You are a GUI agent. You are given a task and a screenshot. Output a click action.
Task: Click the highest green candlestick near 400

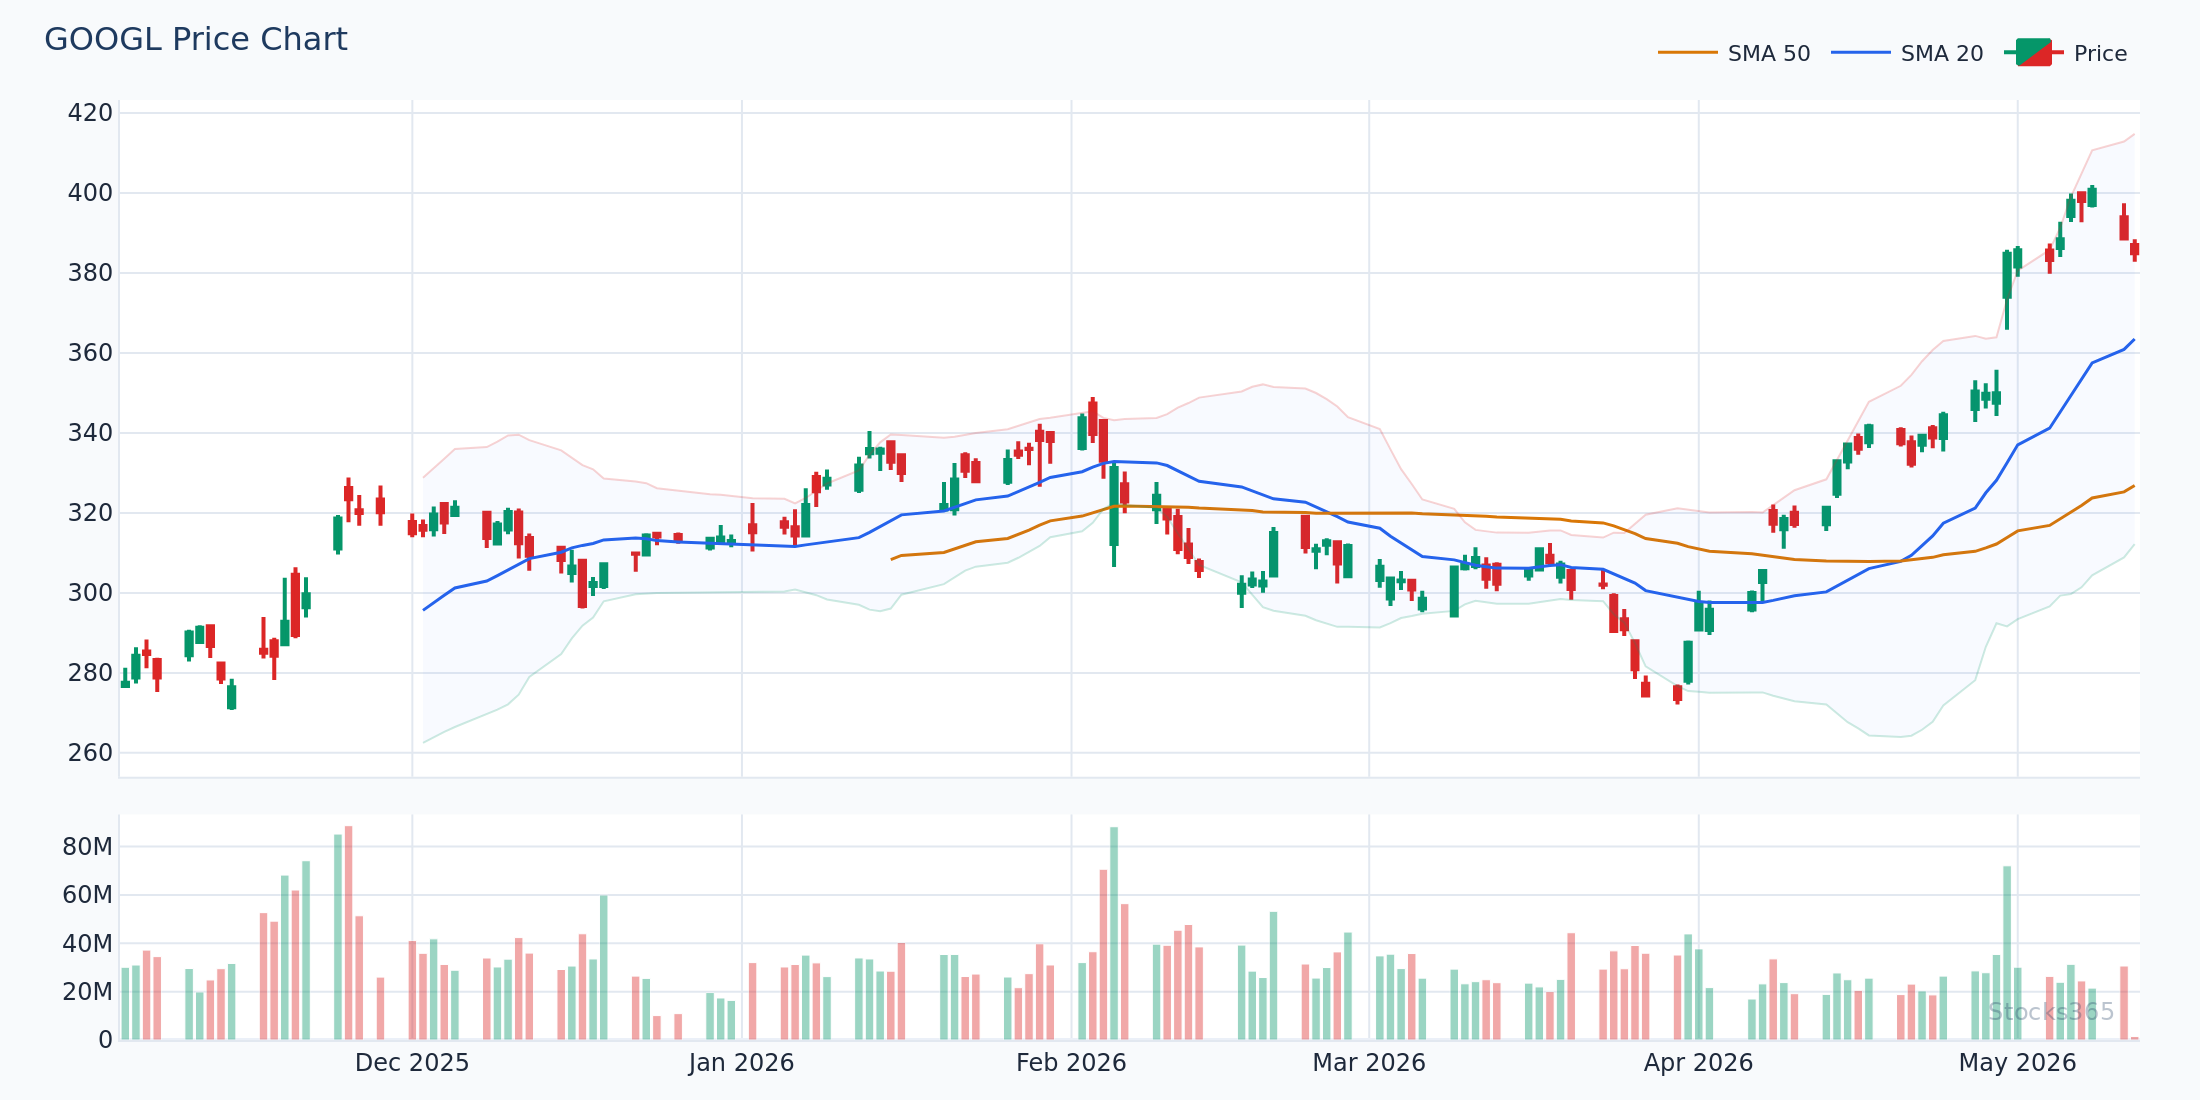tap(2092, 196)
